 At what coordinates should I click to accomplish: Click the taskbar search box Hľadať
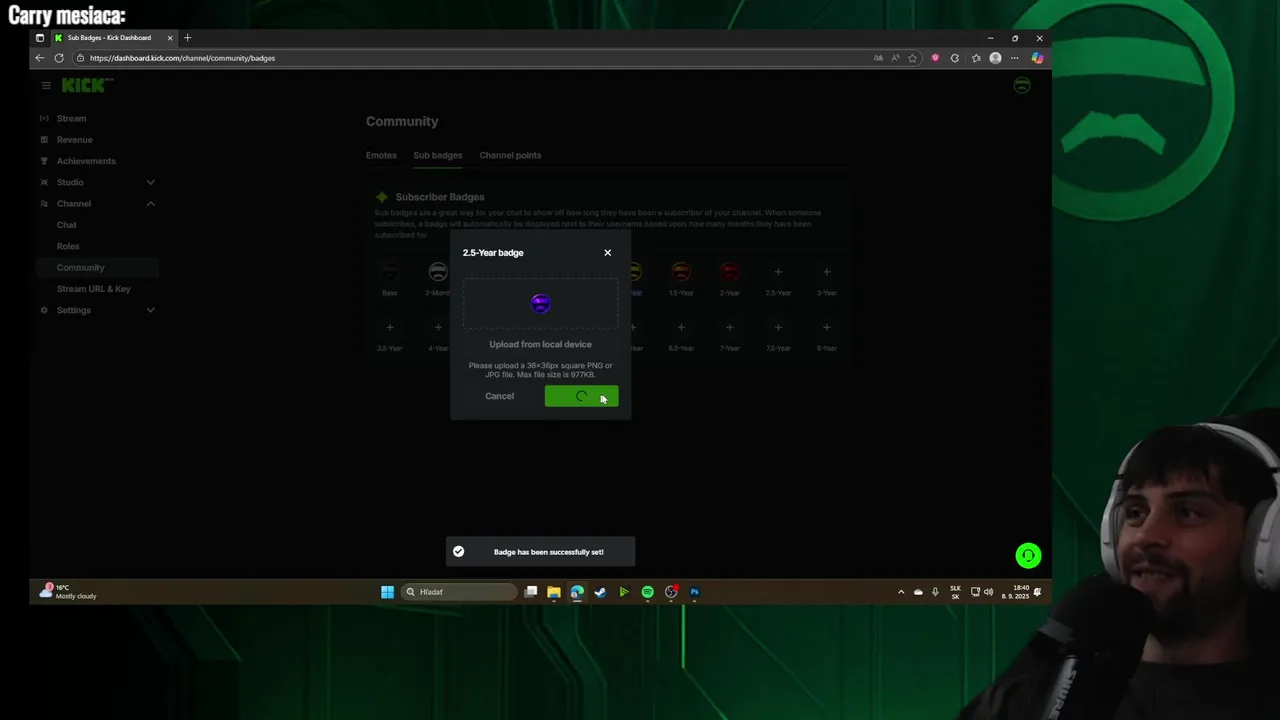[459, 592]
